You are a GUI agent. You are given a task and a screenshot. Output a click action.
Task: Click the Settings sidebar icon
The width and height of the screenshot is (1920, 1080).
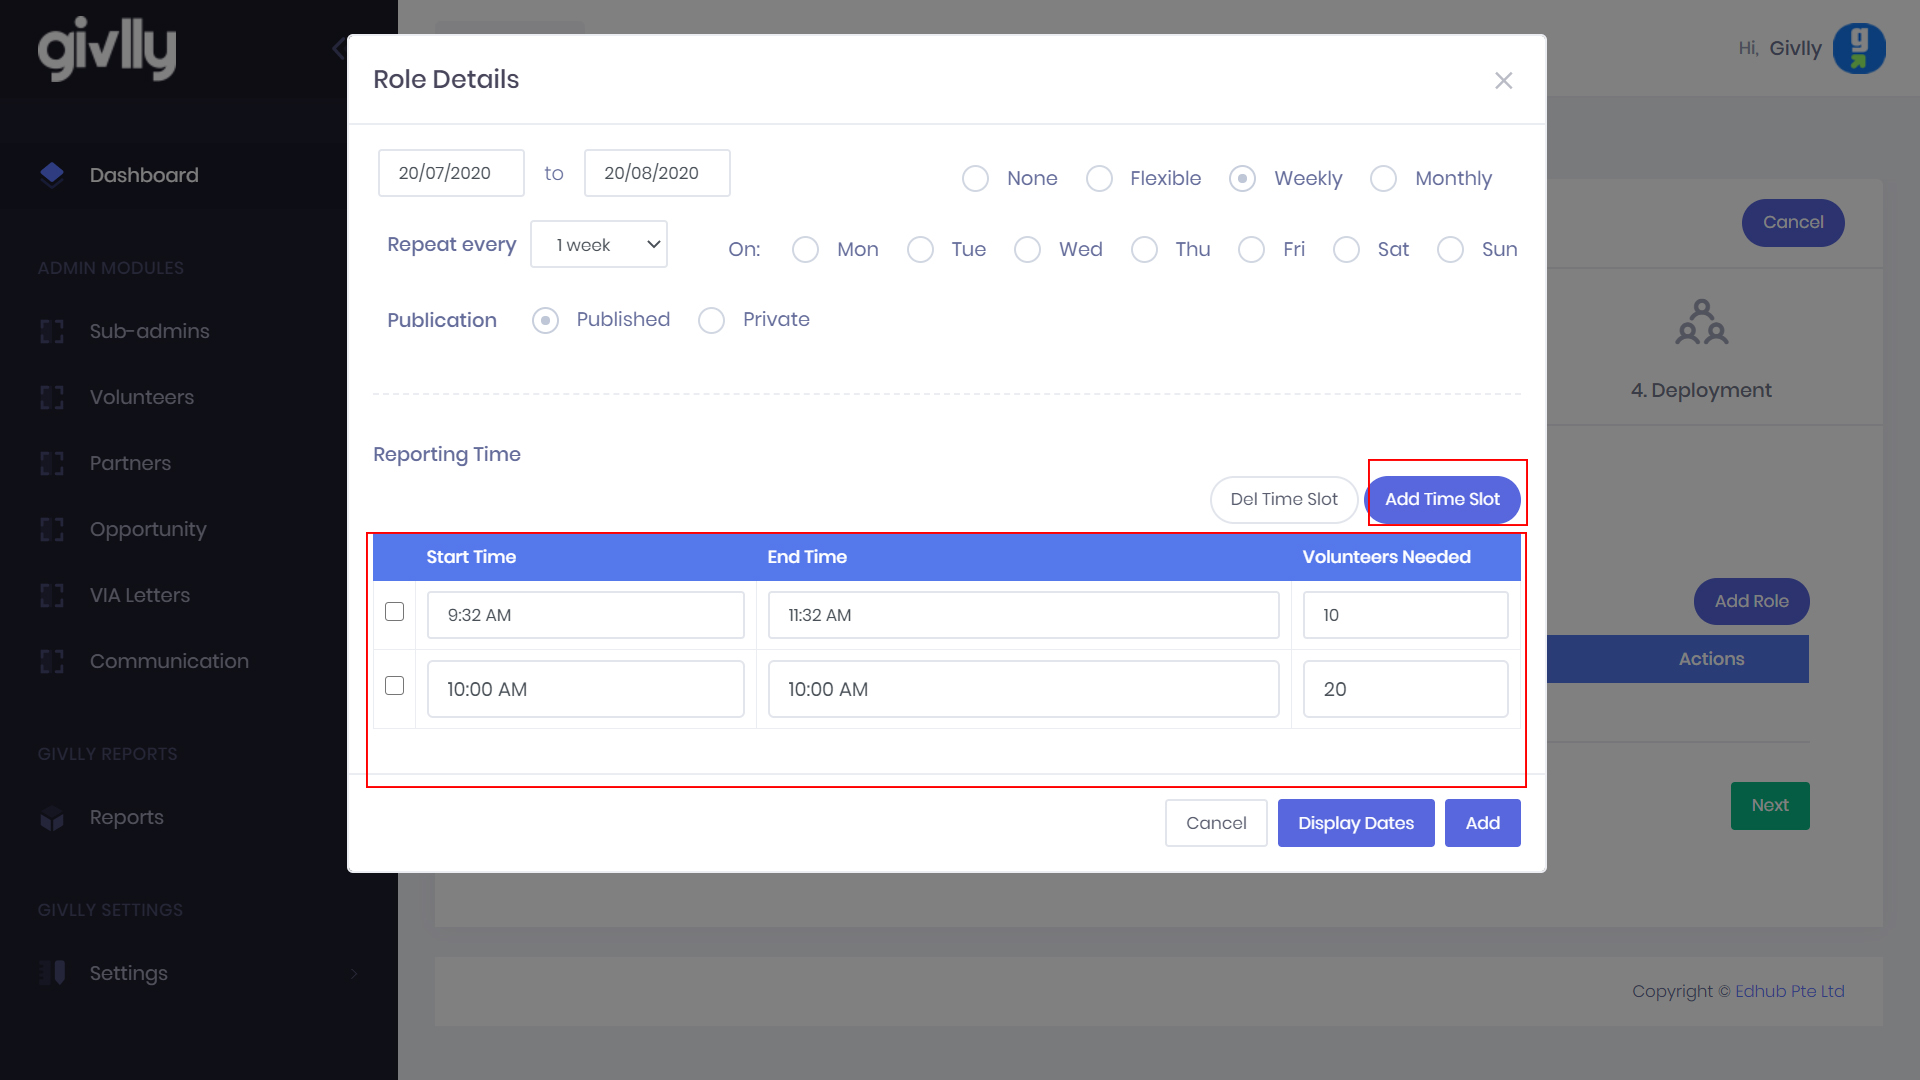click(x=52, y=973)
